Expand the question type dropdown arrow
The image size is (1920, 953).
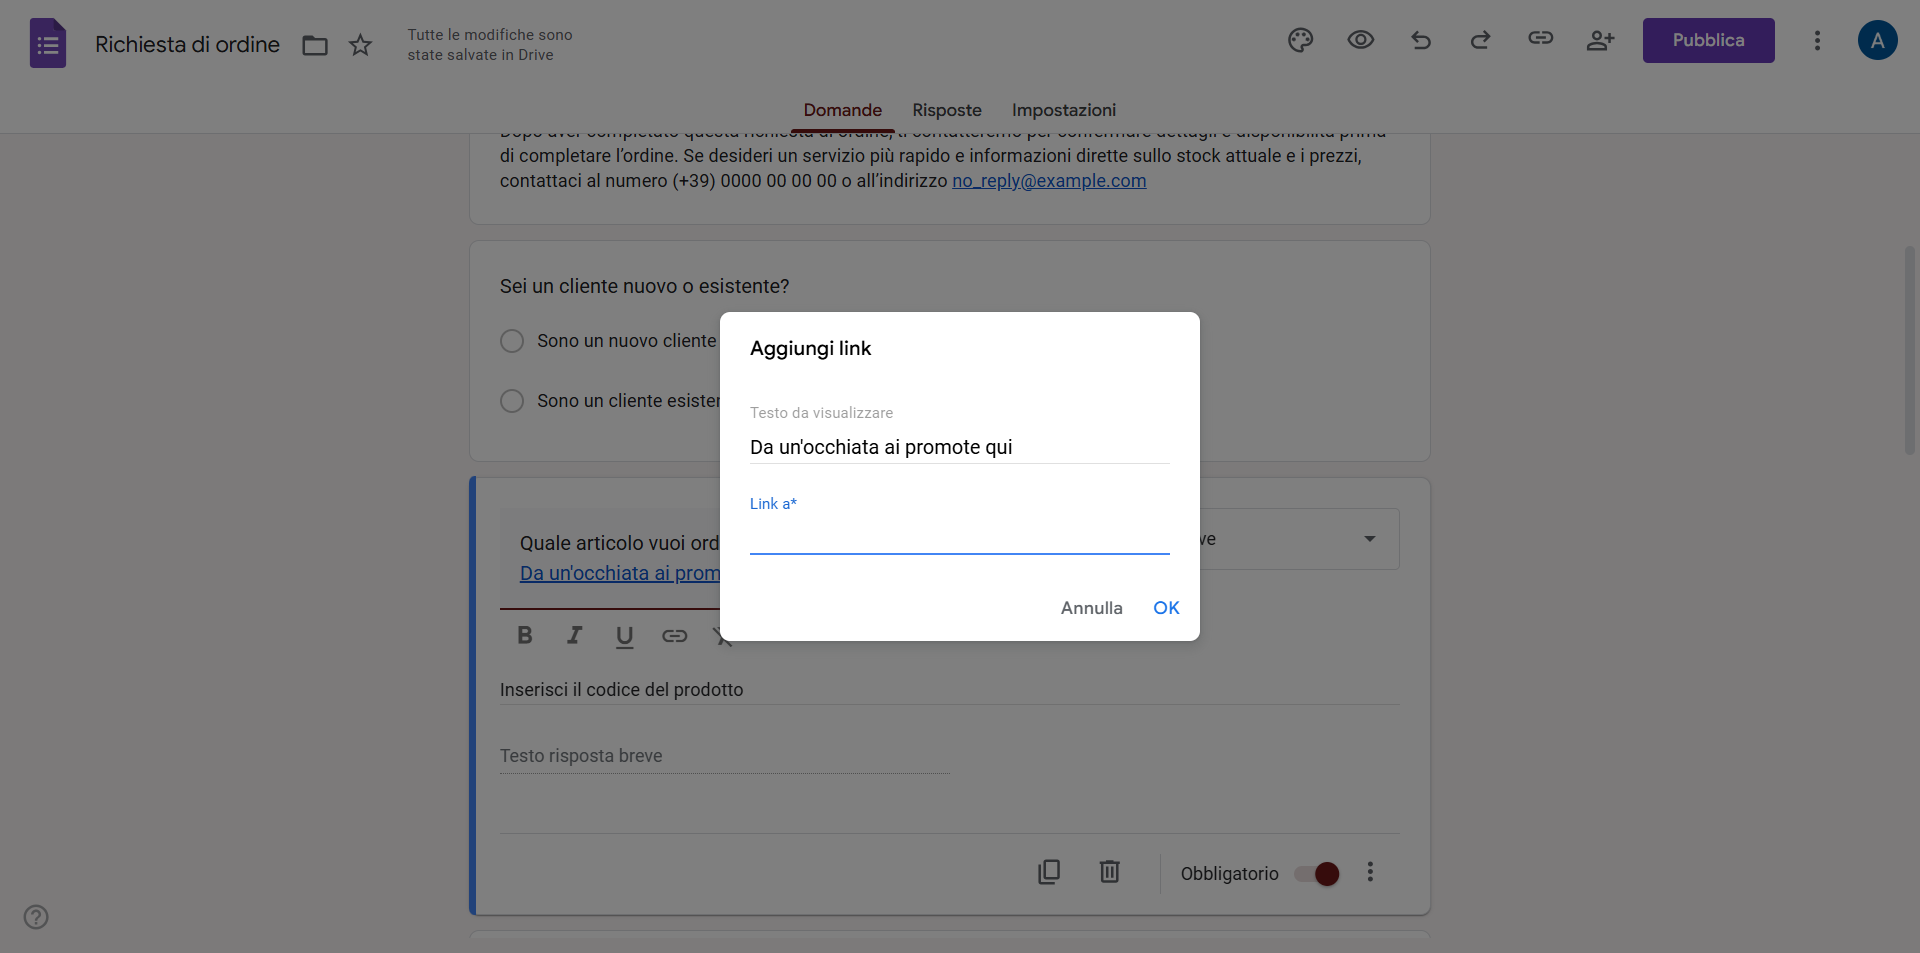pyautogui.click(x=1370, y=539)
